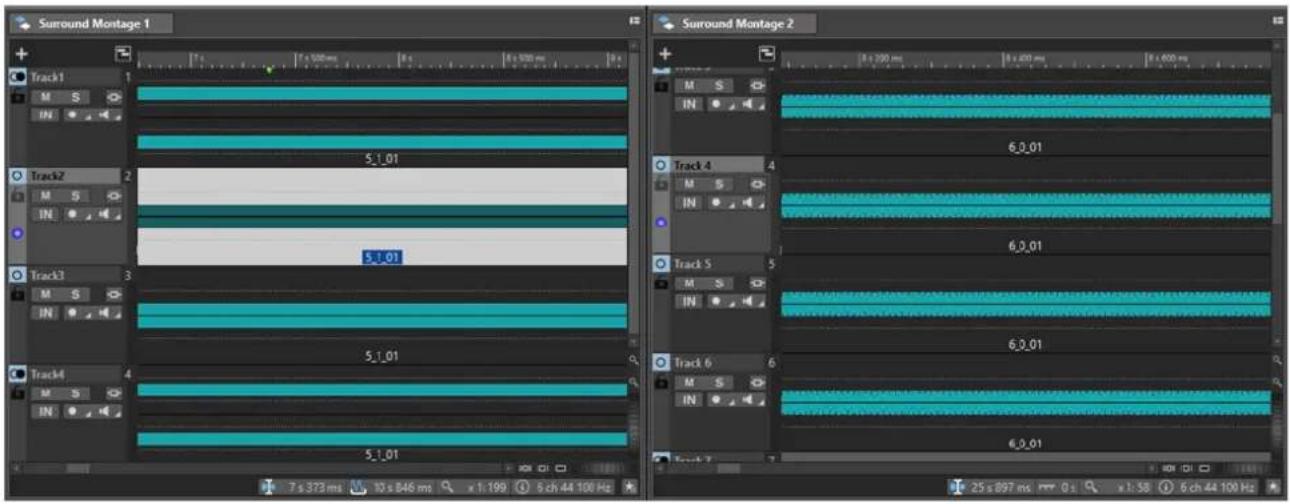The height and width of the screenshot is (504, 1290).
Task: Click the 7 s 373 ms position readout
Action: pyautogui.click(x=314, y=487)
